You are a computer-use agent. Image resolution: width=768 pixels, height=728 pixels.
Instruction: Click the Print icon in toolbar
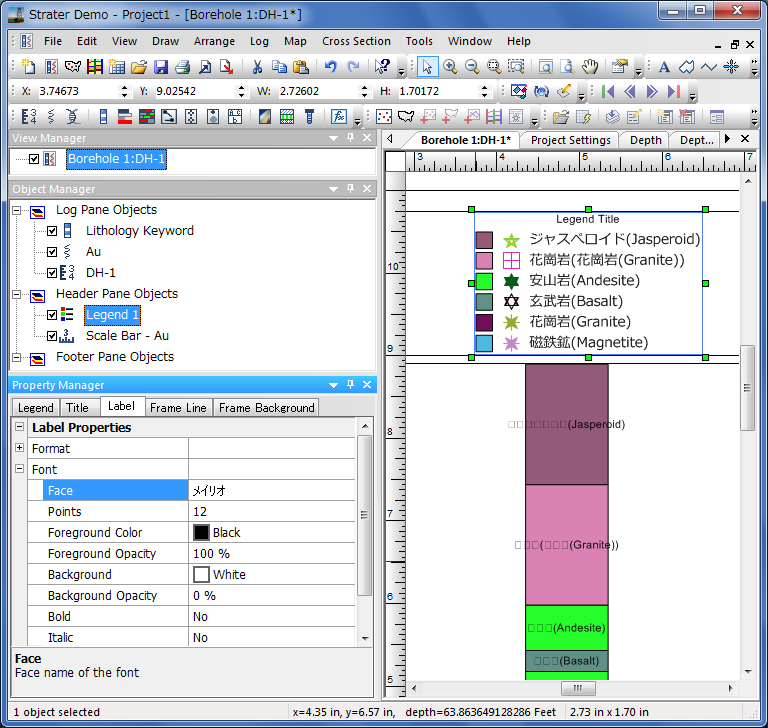point(182,67)
